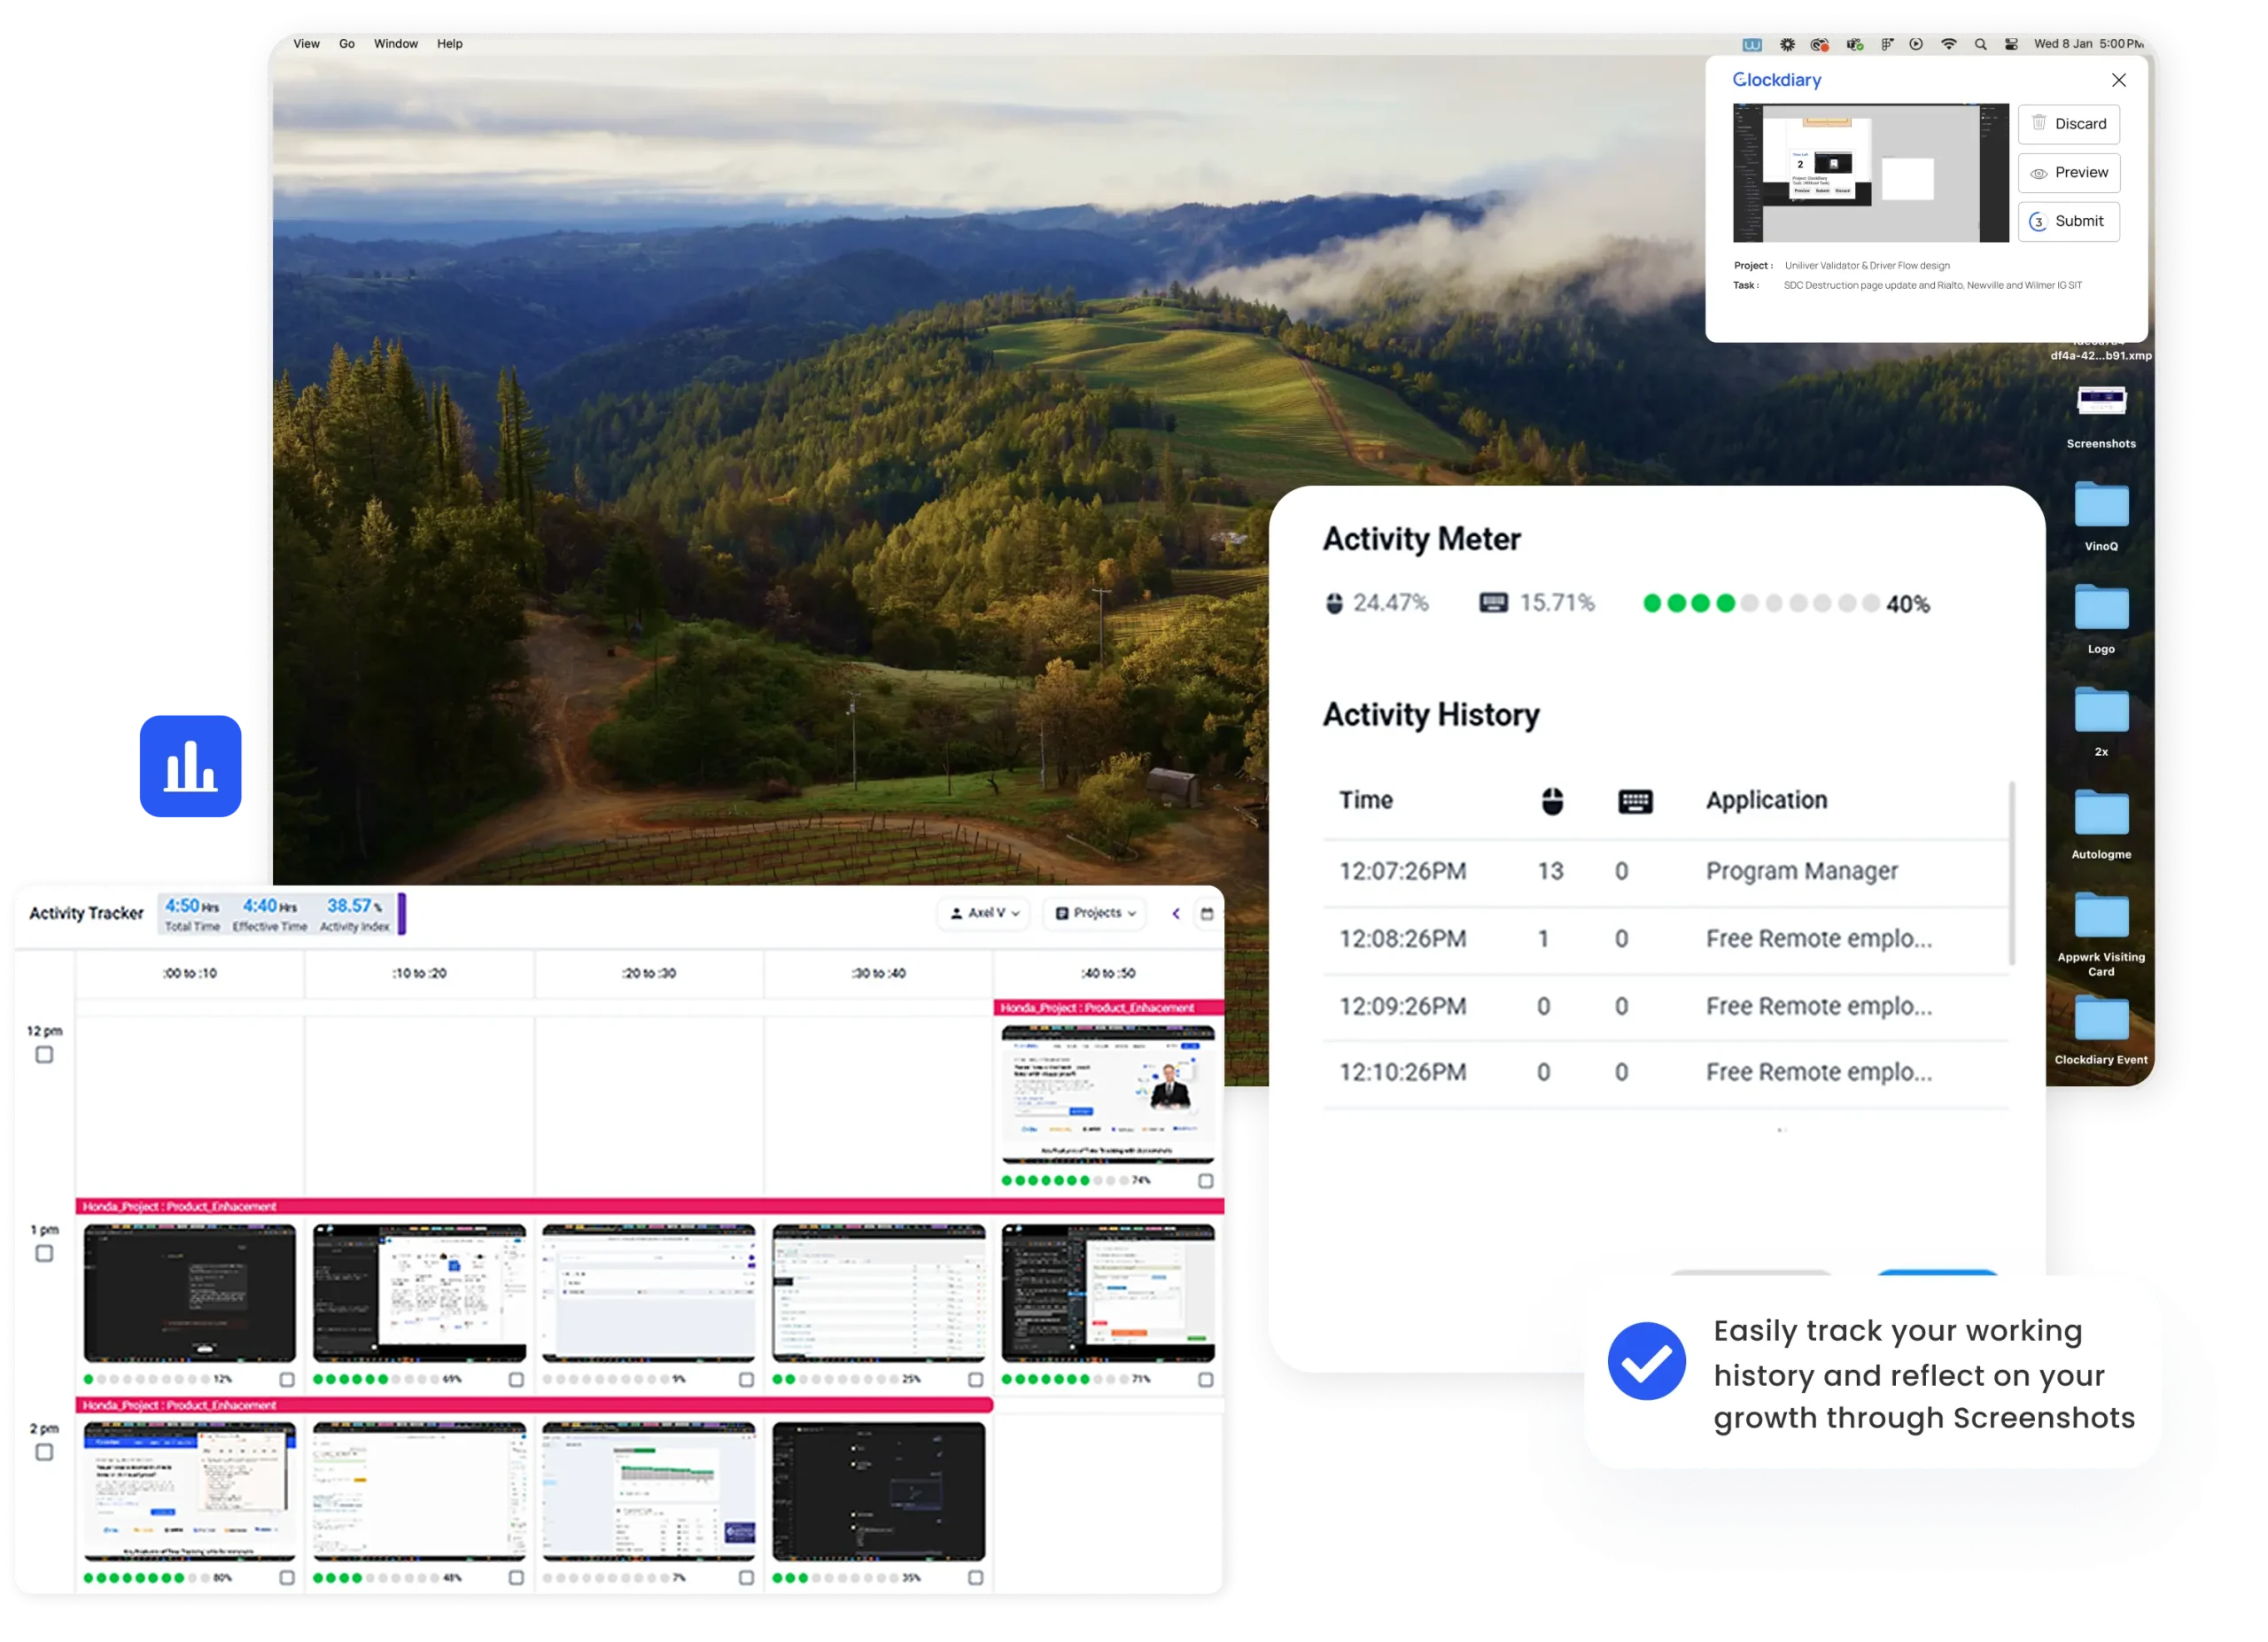
Task: Select the 12:07:26PM Program Manager row
Action: [1665, 871]
